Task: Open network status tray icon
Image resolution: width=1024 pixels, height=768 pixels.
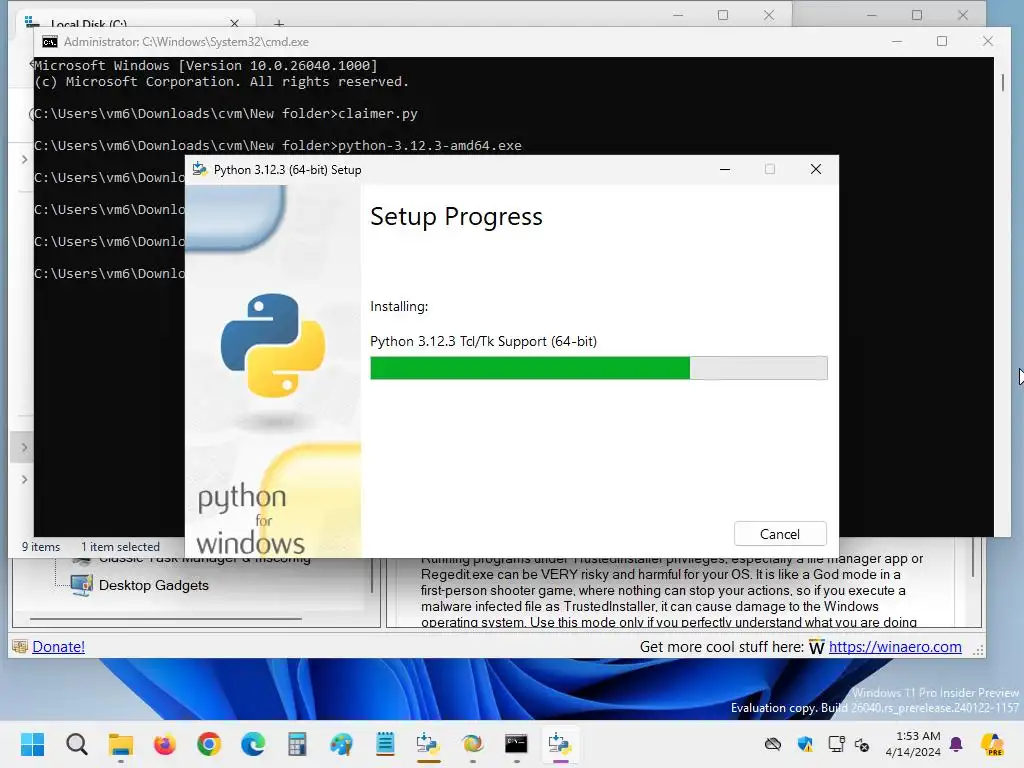Action: pos(837,744)
